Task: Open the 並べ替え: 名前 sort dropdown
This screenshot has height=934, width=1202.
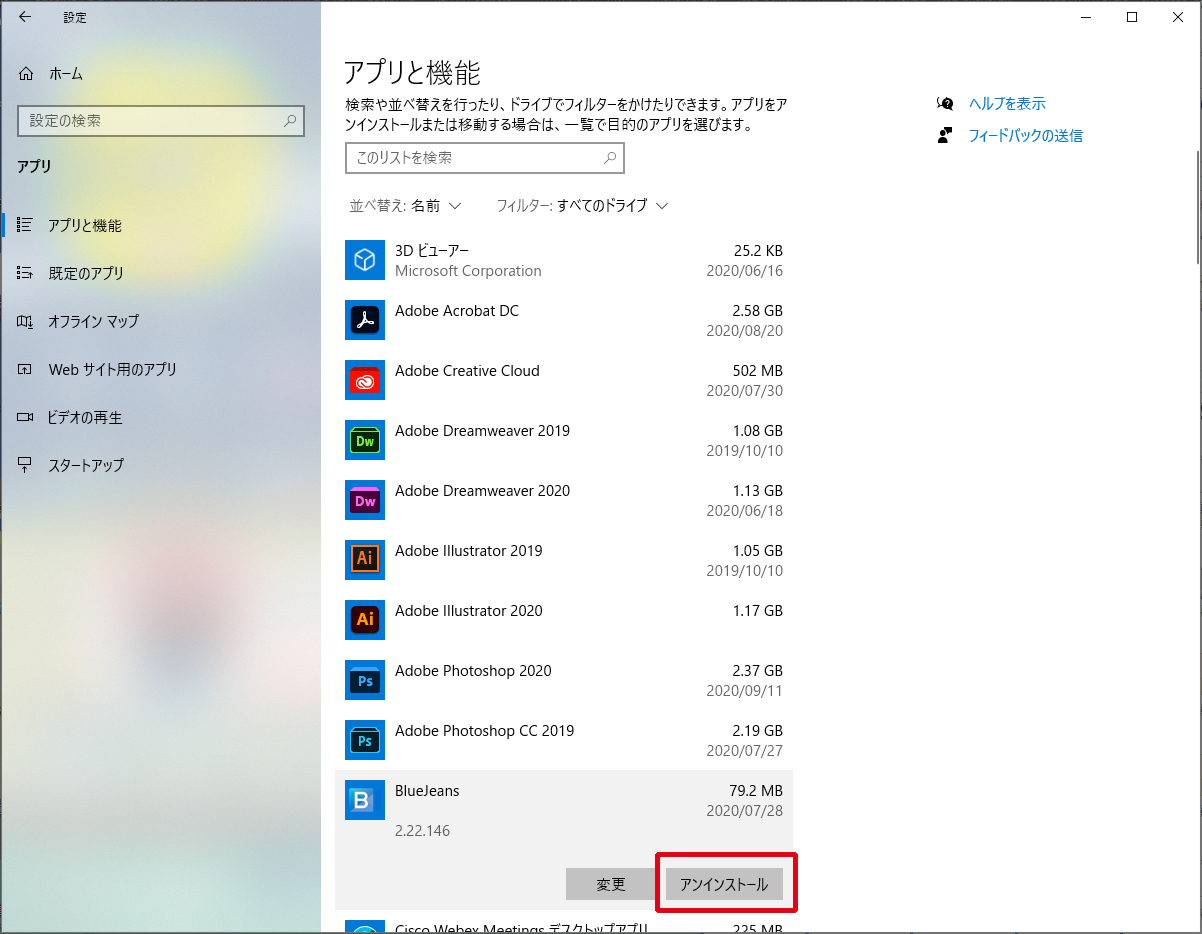Action: pyautogui.click(x=405, y=206)
